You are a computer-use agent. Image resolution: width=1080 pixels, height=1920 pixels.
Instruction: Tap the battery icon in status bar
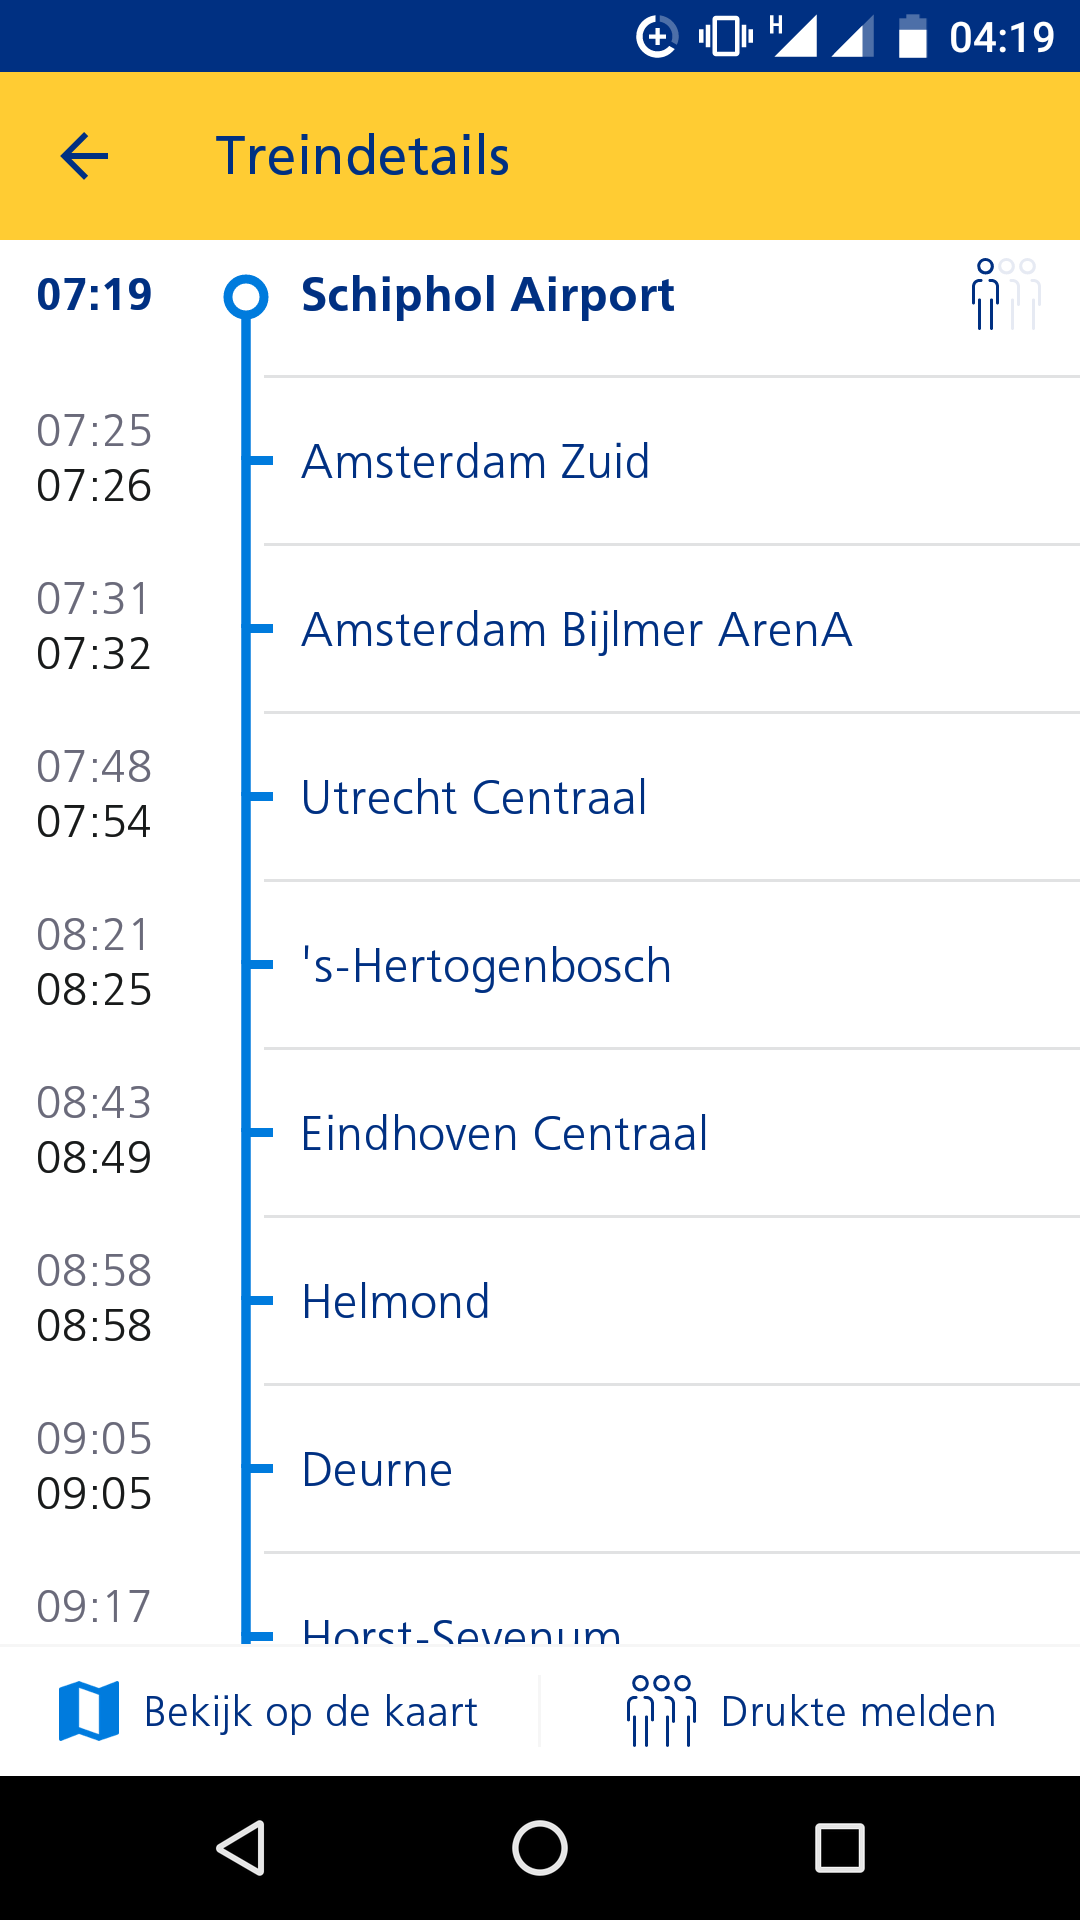(x=912, y=37)
